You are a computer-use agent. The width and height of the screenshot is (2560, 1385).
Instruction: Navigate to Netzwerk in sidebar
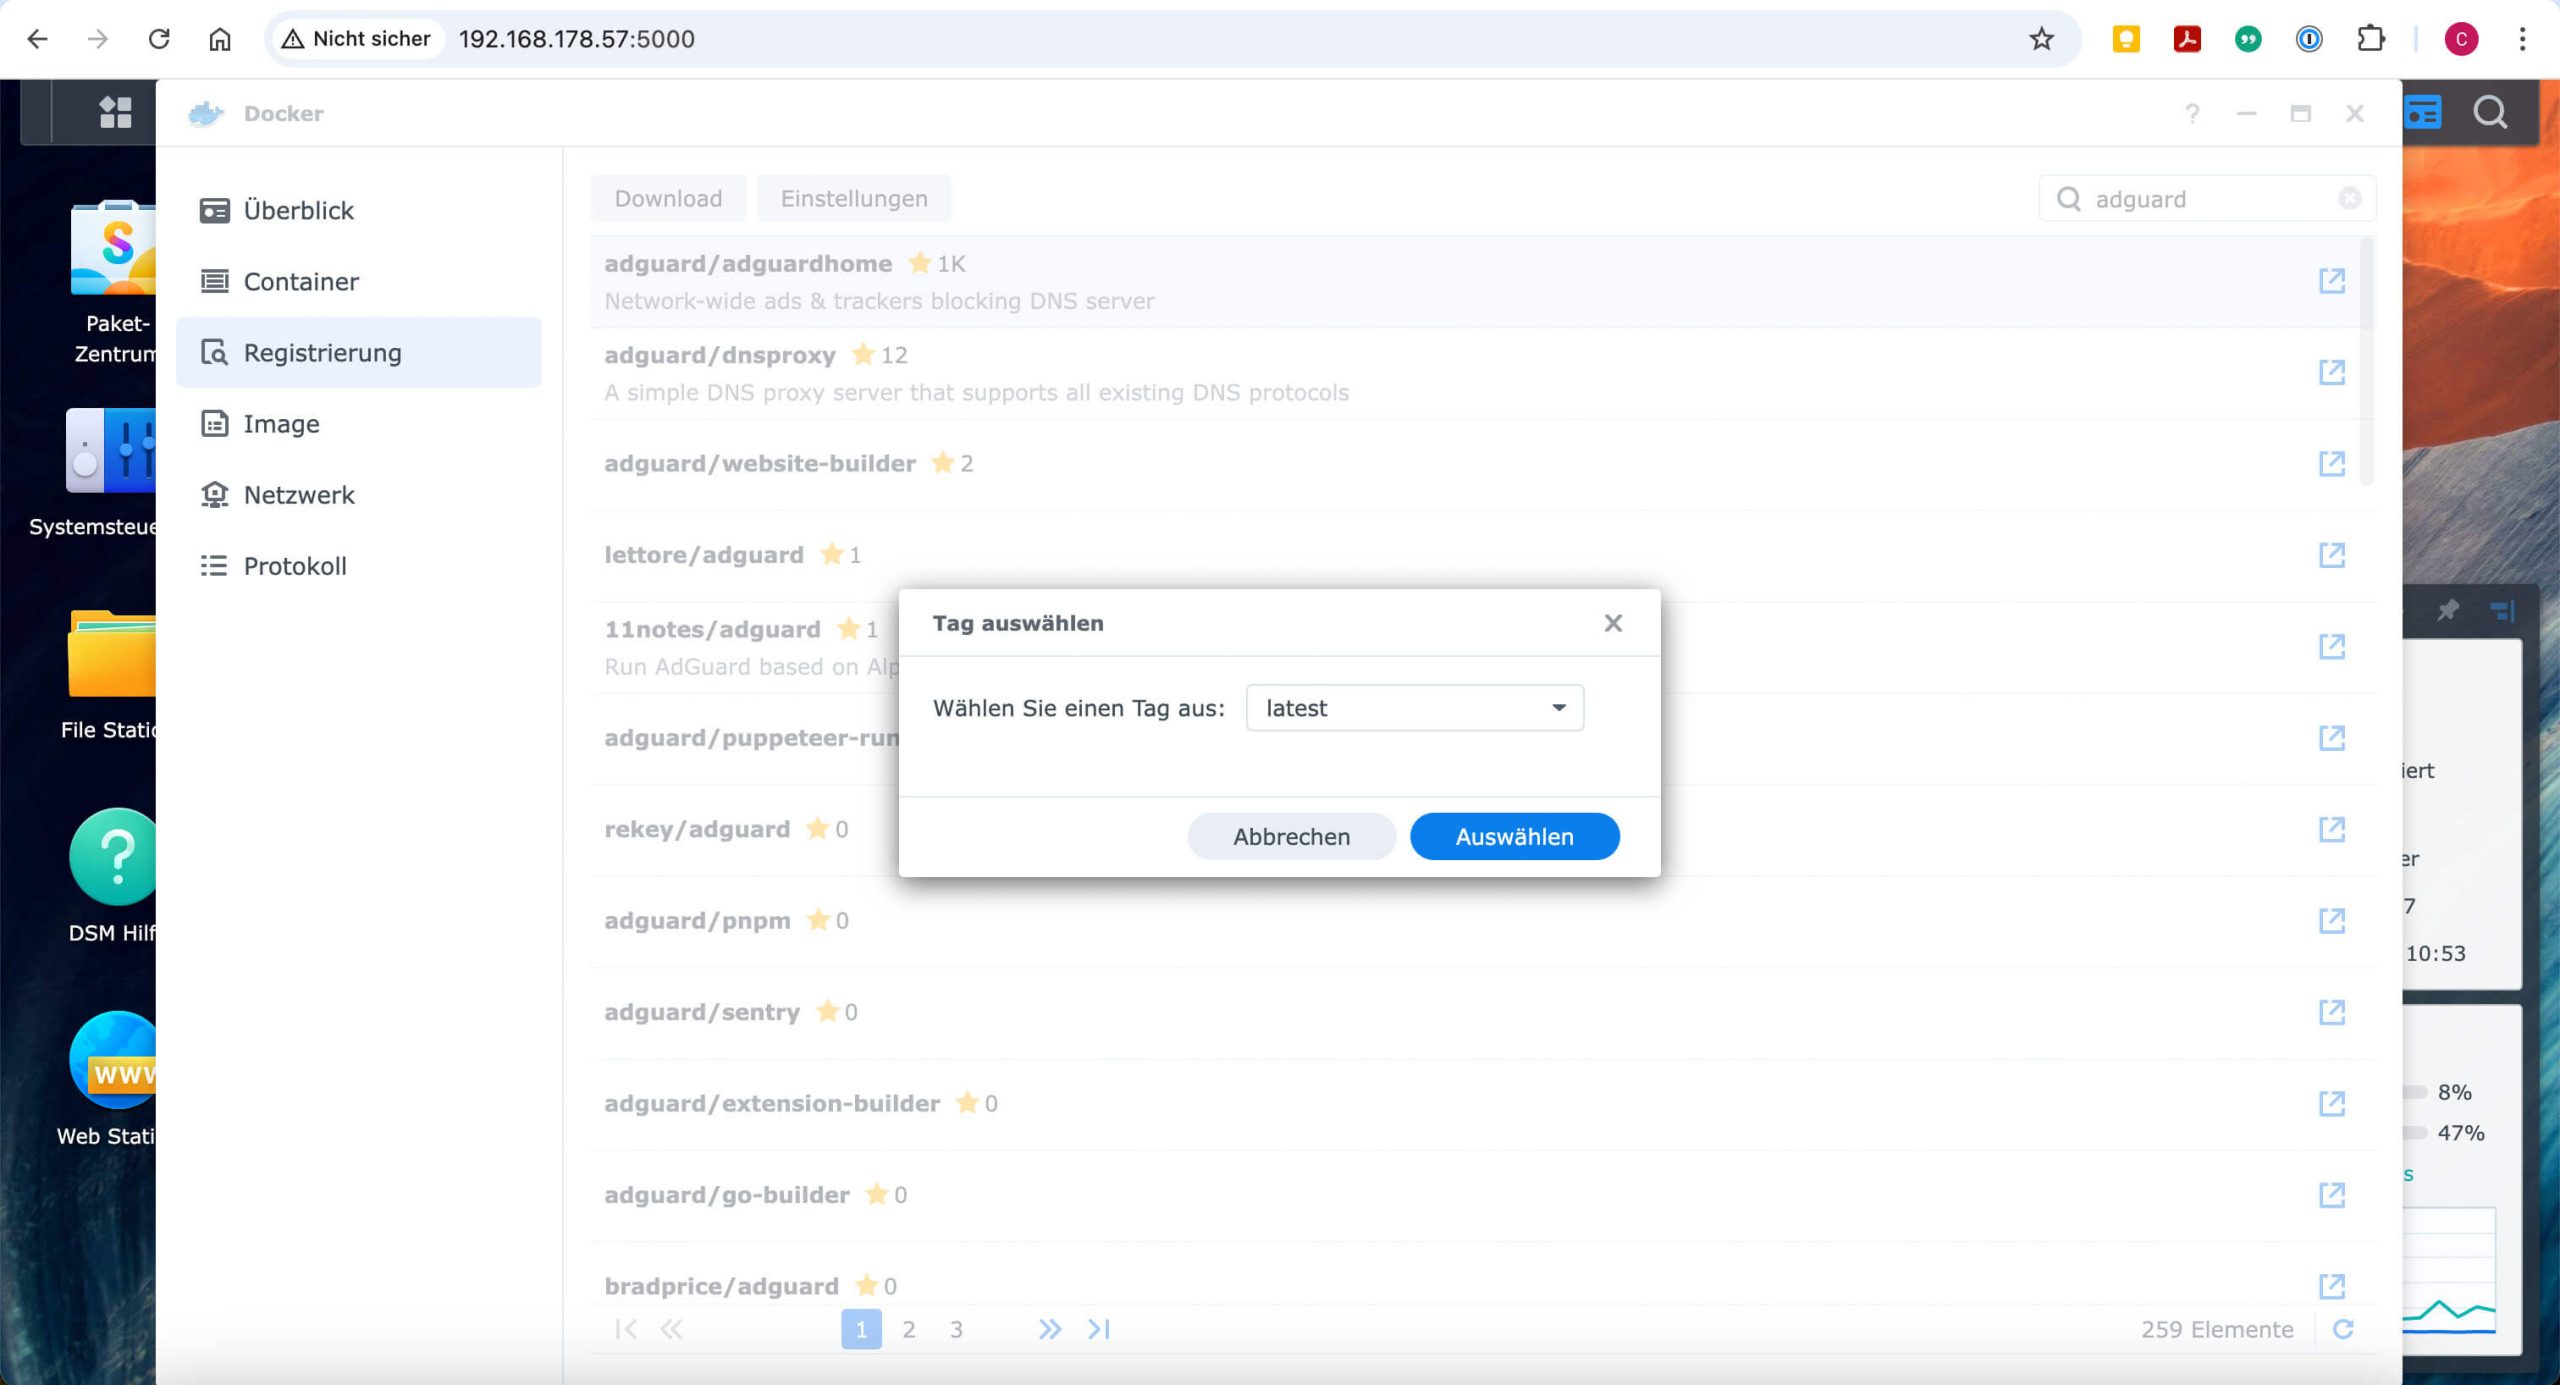298,495
